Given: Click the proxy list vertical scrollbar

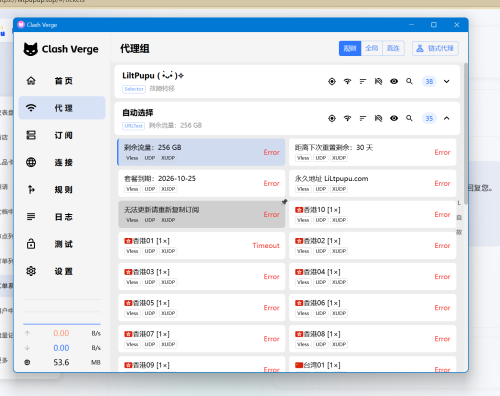Looking at the screenshot, I should tap(465, 133).
